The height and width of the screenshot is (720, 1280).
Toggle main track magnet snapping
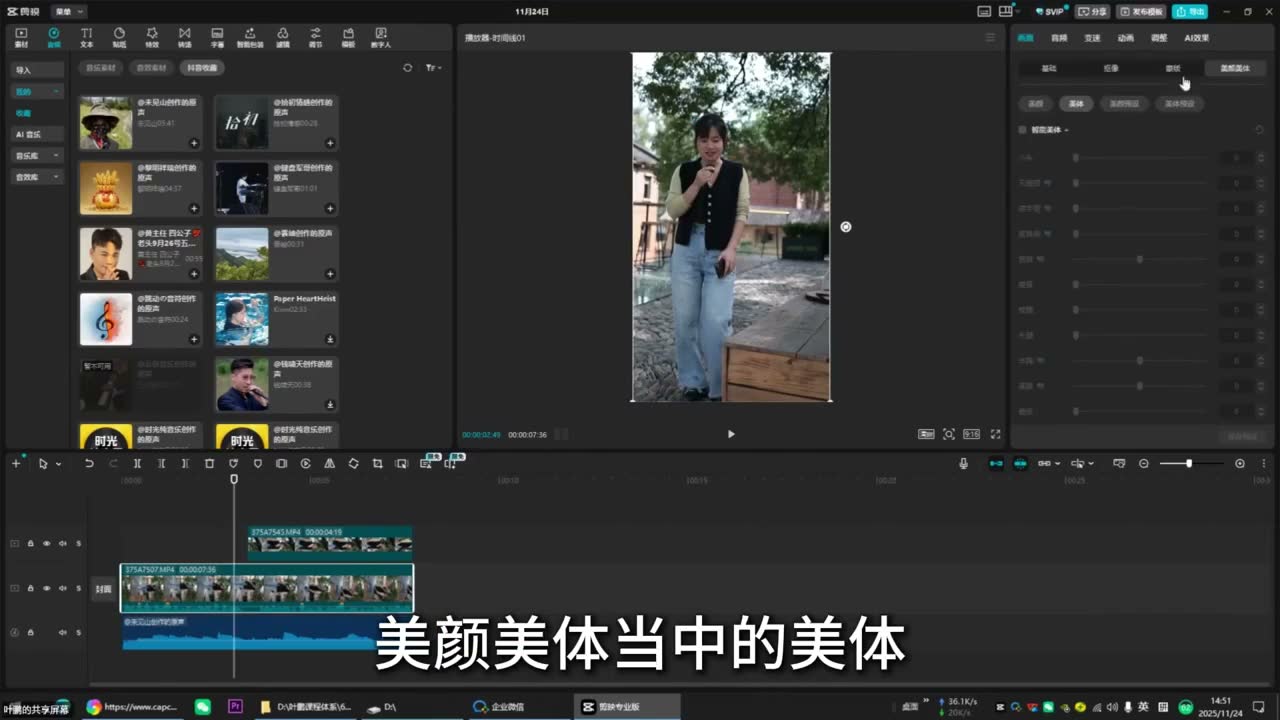tap(996, 463)
